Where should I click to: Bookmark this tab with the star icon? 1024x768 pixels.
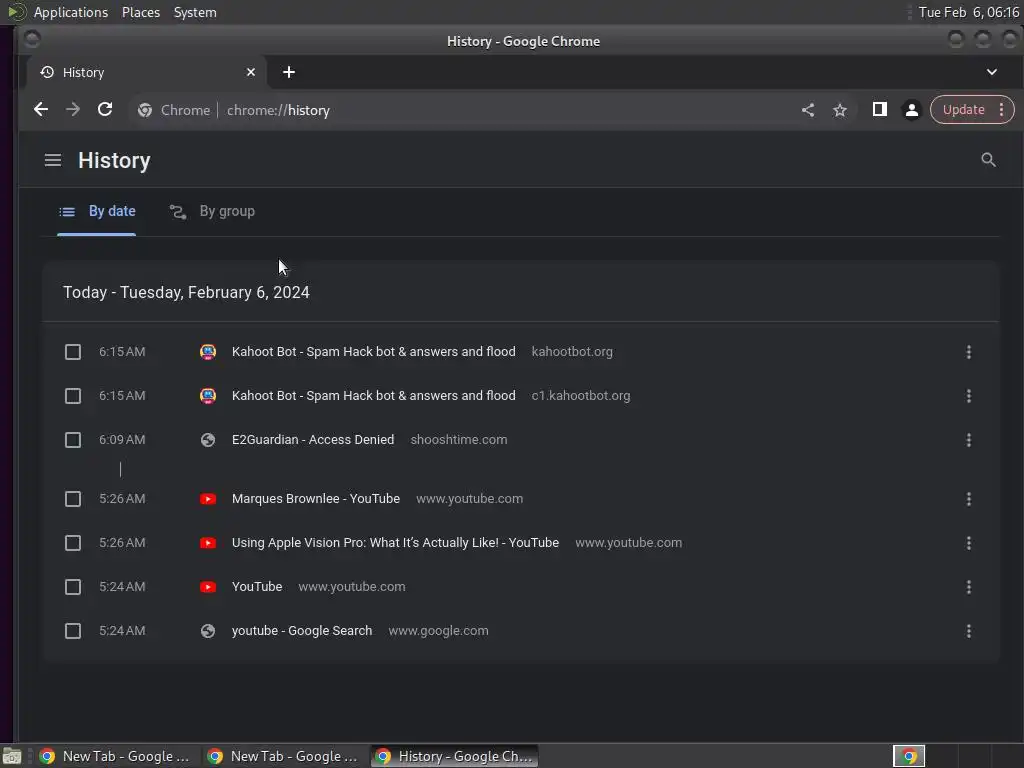coord(840,110)
